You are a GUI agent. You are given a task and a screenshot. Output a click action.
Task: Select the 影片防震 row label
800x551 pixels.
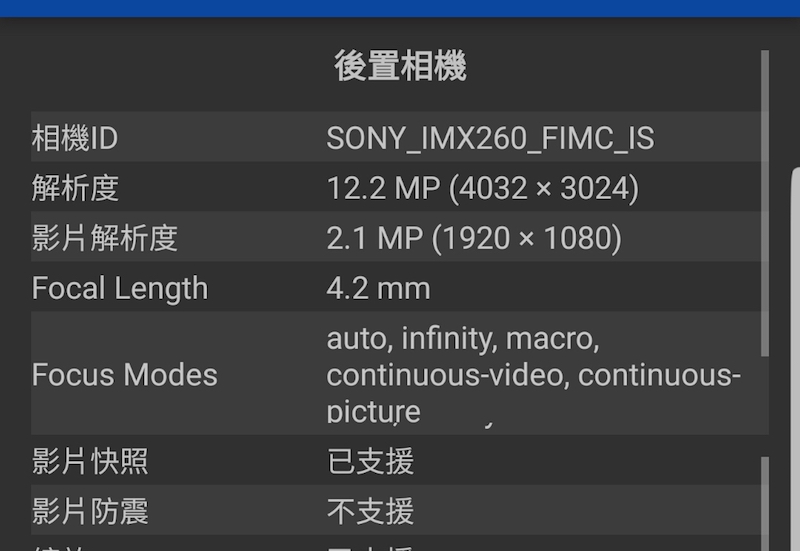[x=90, y=511]
